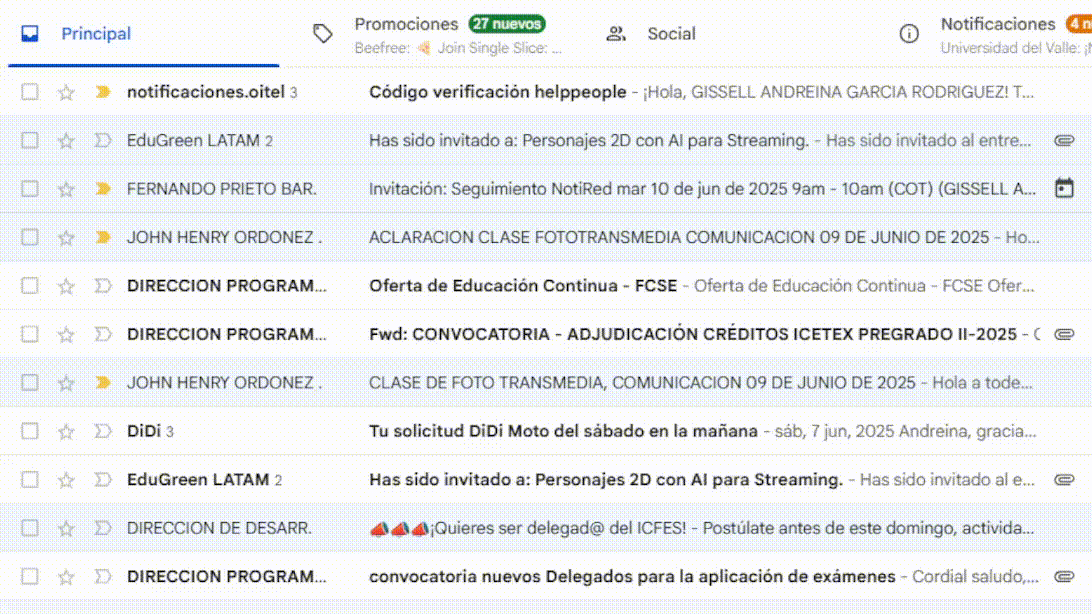Select checkbox for ICFES delegad@ email
The height and width of the screenshot is (614, 1092).
[30, 528]
